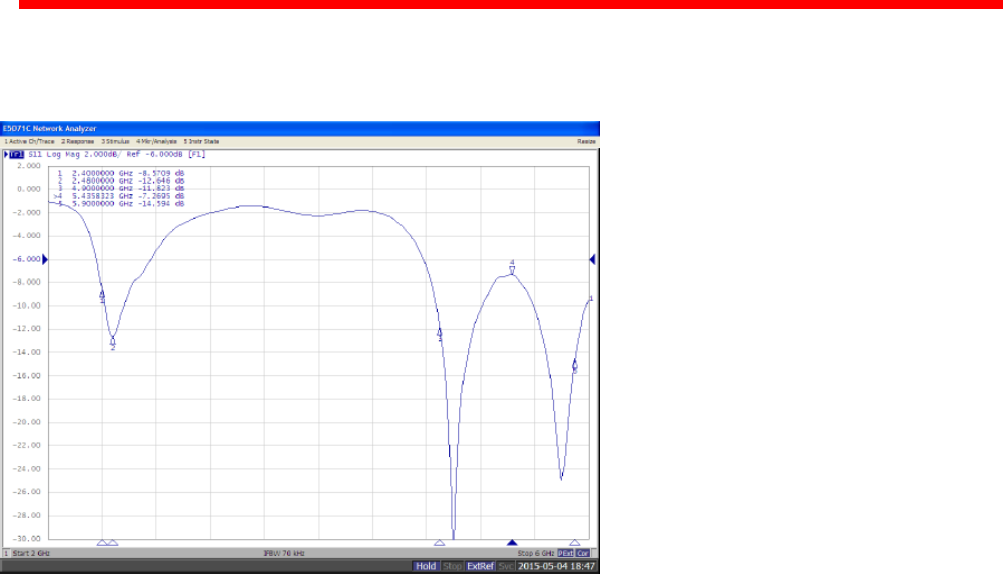Click the filled marker 4 triangle on the frequency axis
Viewport: 1003px width, 574px height.
point(512,543)
